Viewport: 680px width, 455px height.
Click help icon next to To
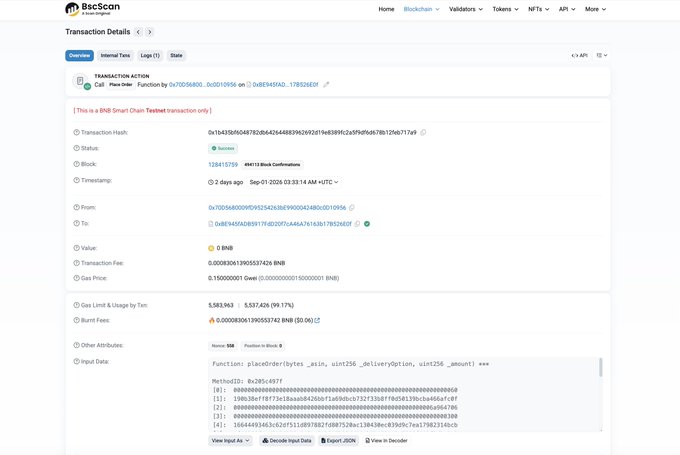(76, 223)
